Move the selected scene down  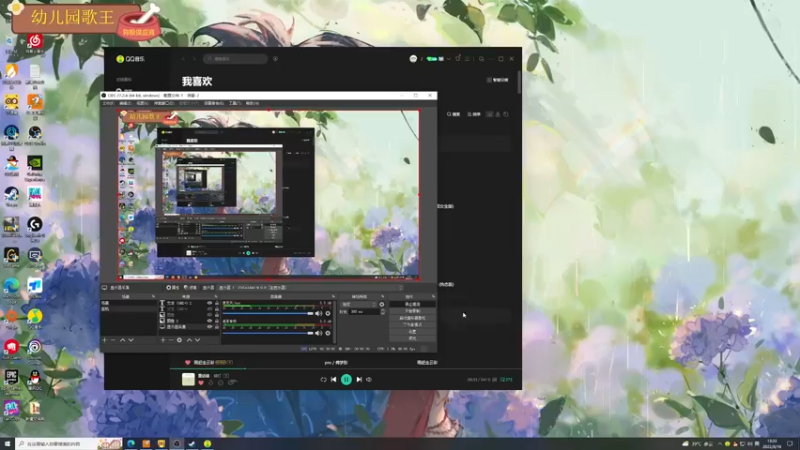(131, 340)
